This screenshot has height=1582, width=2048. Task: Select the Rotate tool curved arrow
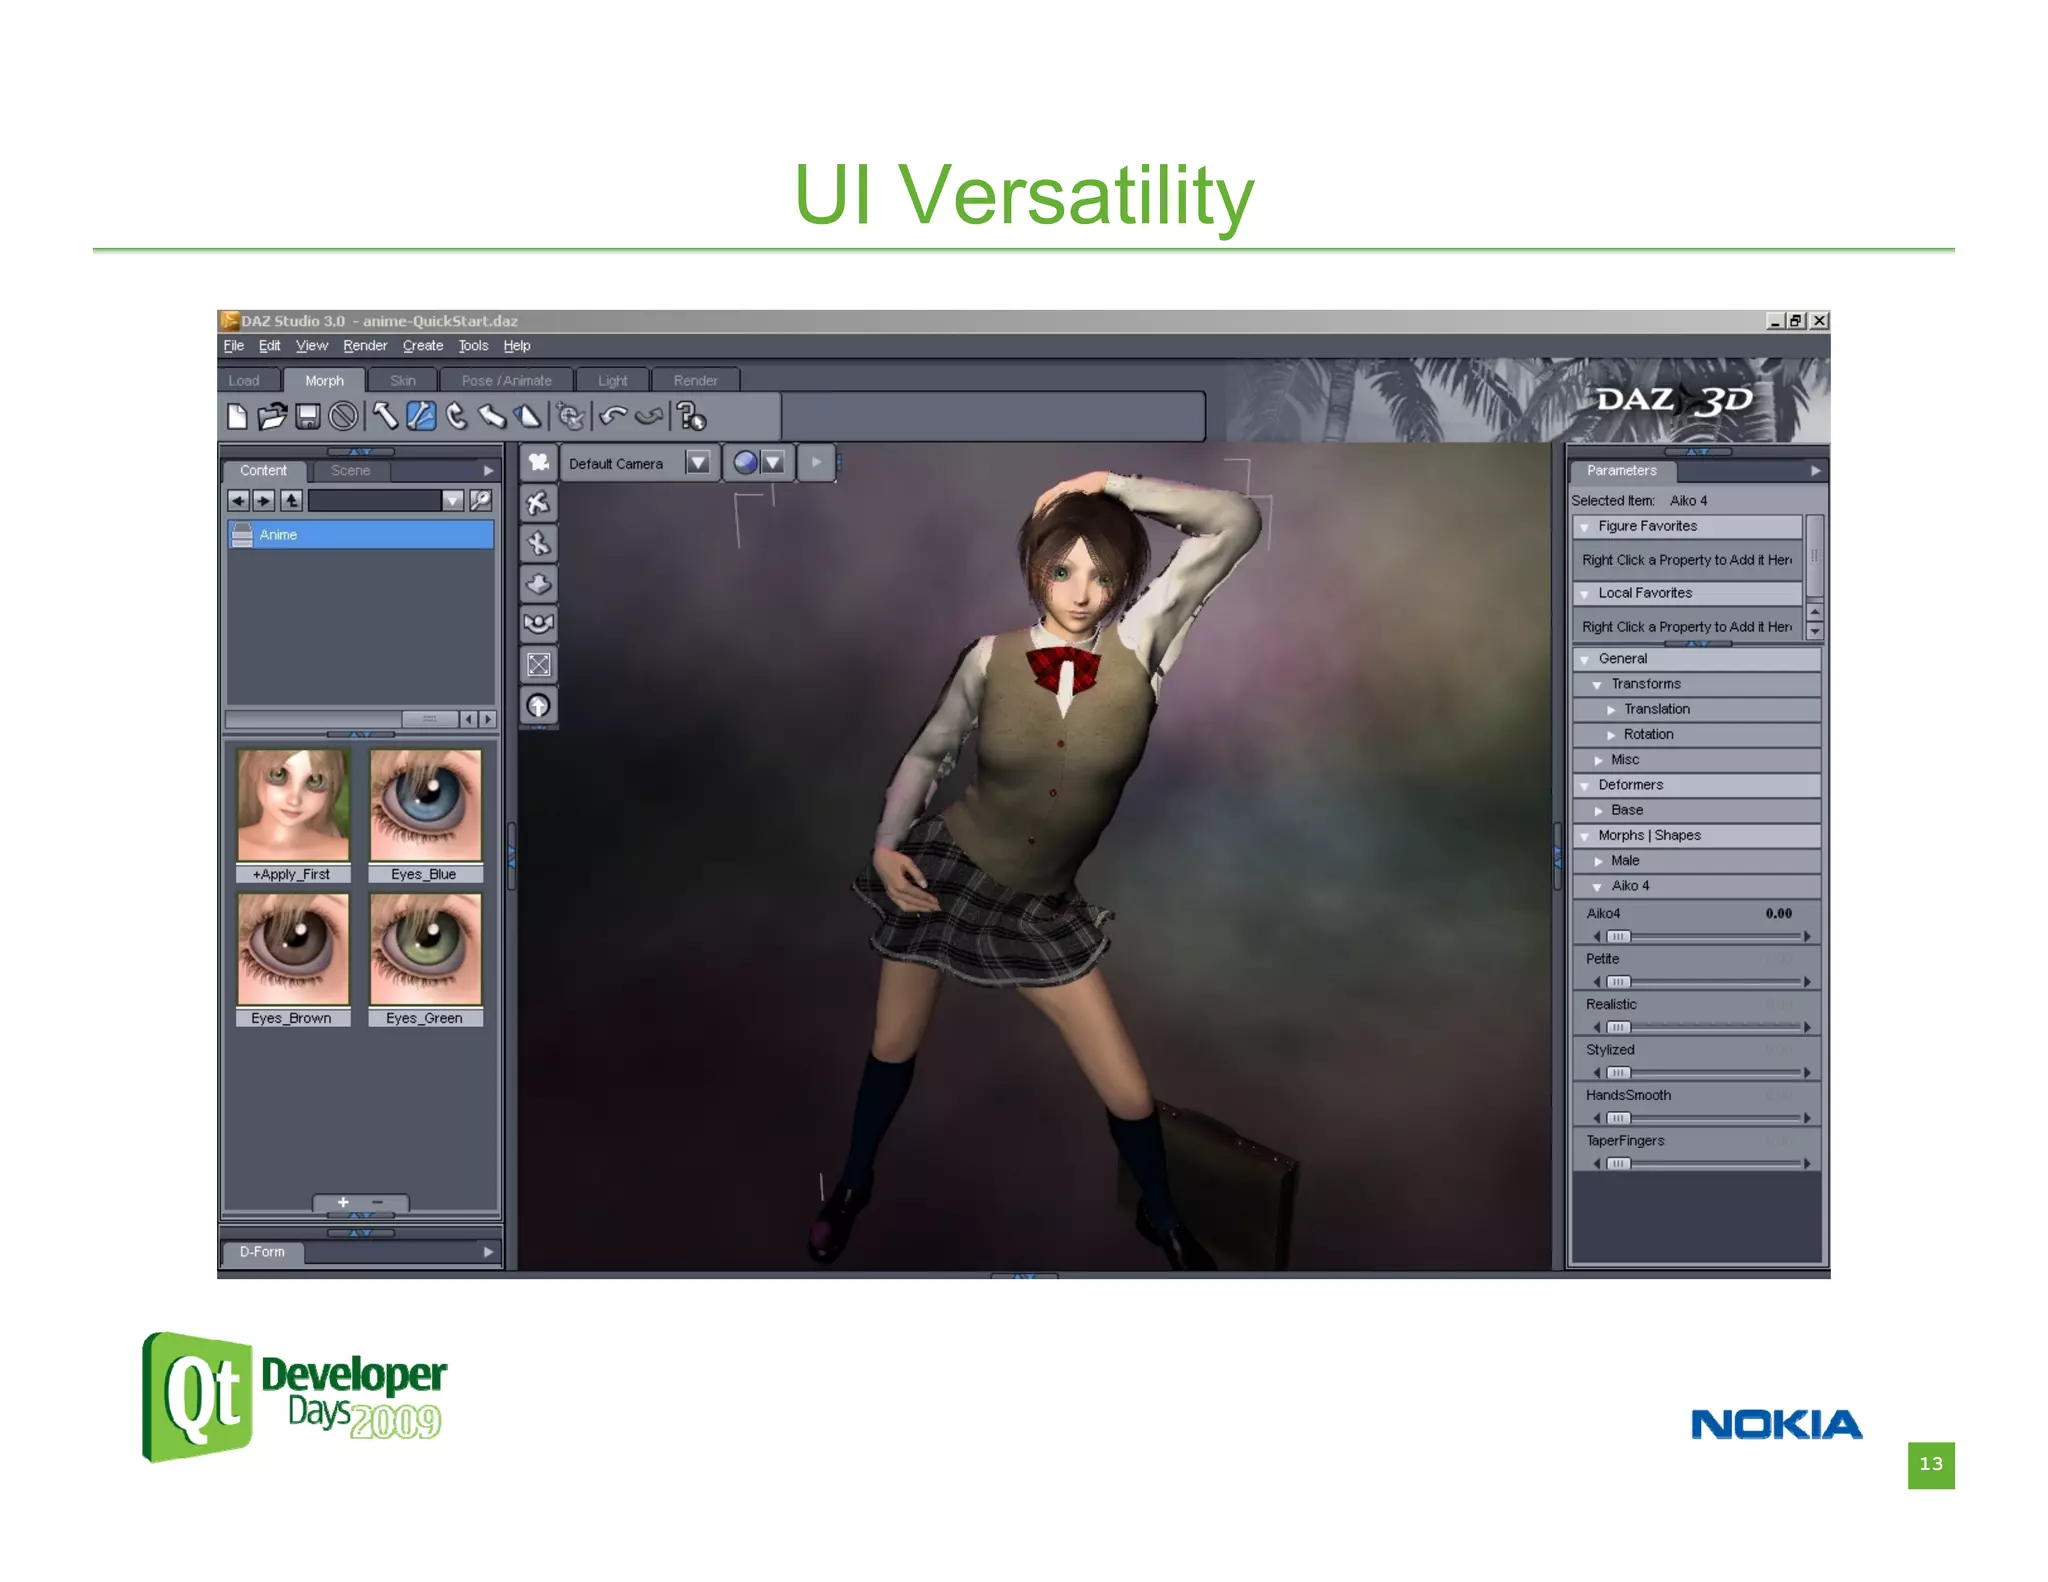point(456,416)
